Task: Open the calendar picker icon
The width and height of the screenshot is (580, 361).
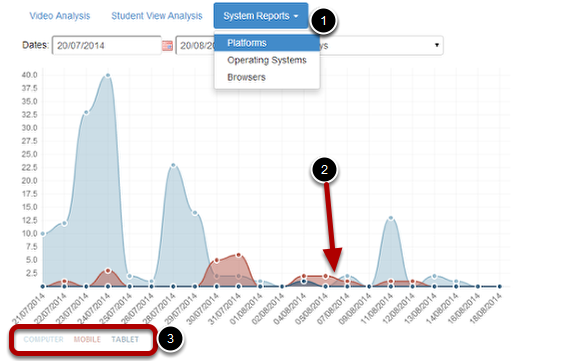Action: pos(167,46)
